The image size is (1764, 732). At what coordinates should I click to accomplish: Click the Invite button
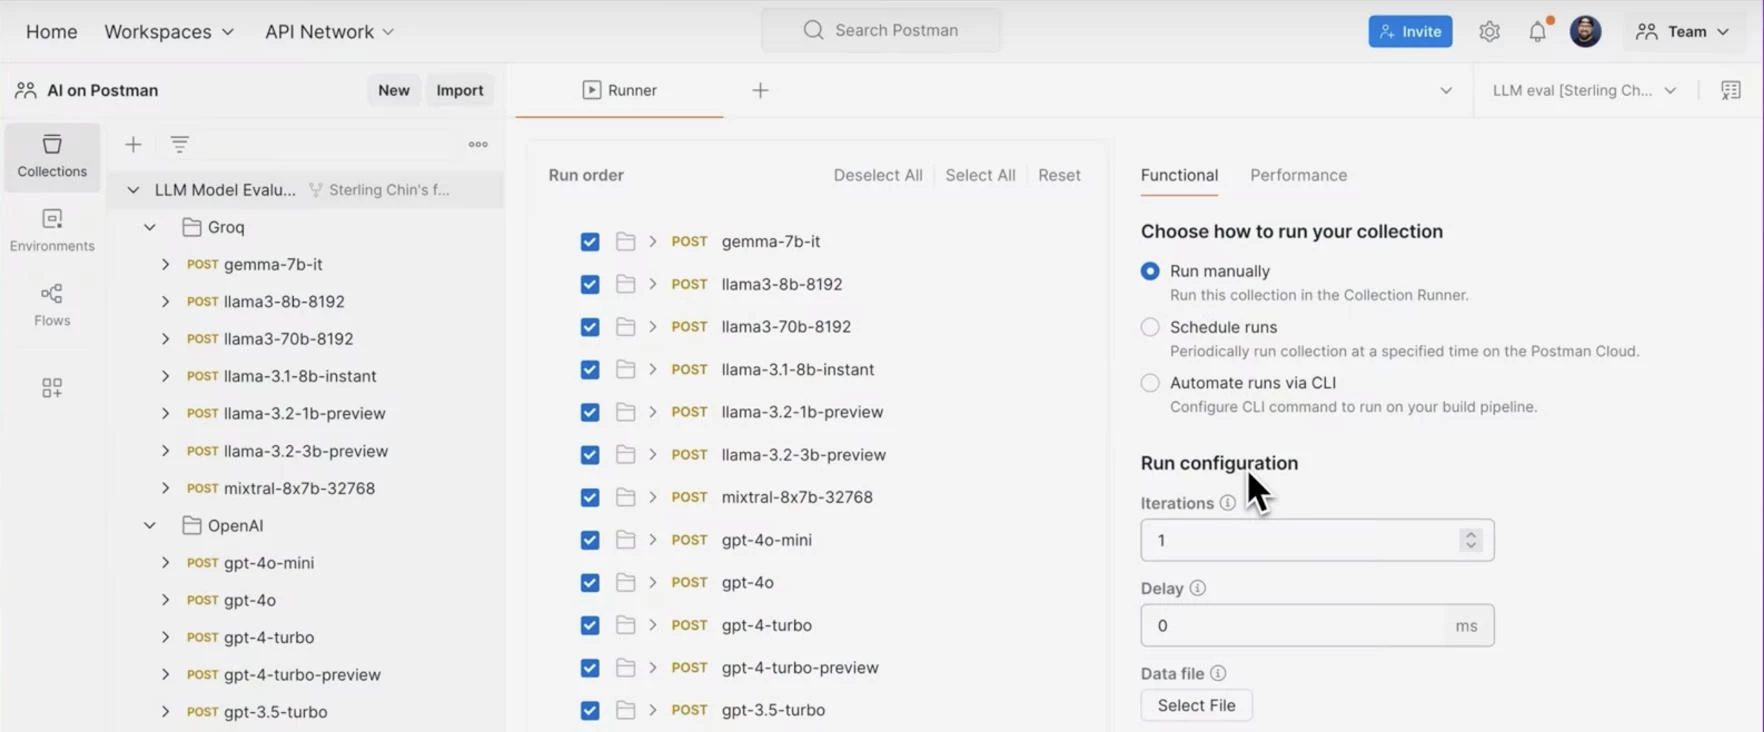(x=1410, y=31)
